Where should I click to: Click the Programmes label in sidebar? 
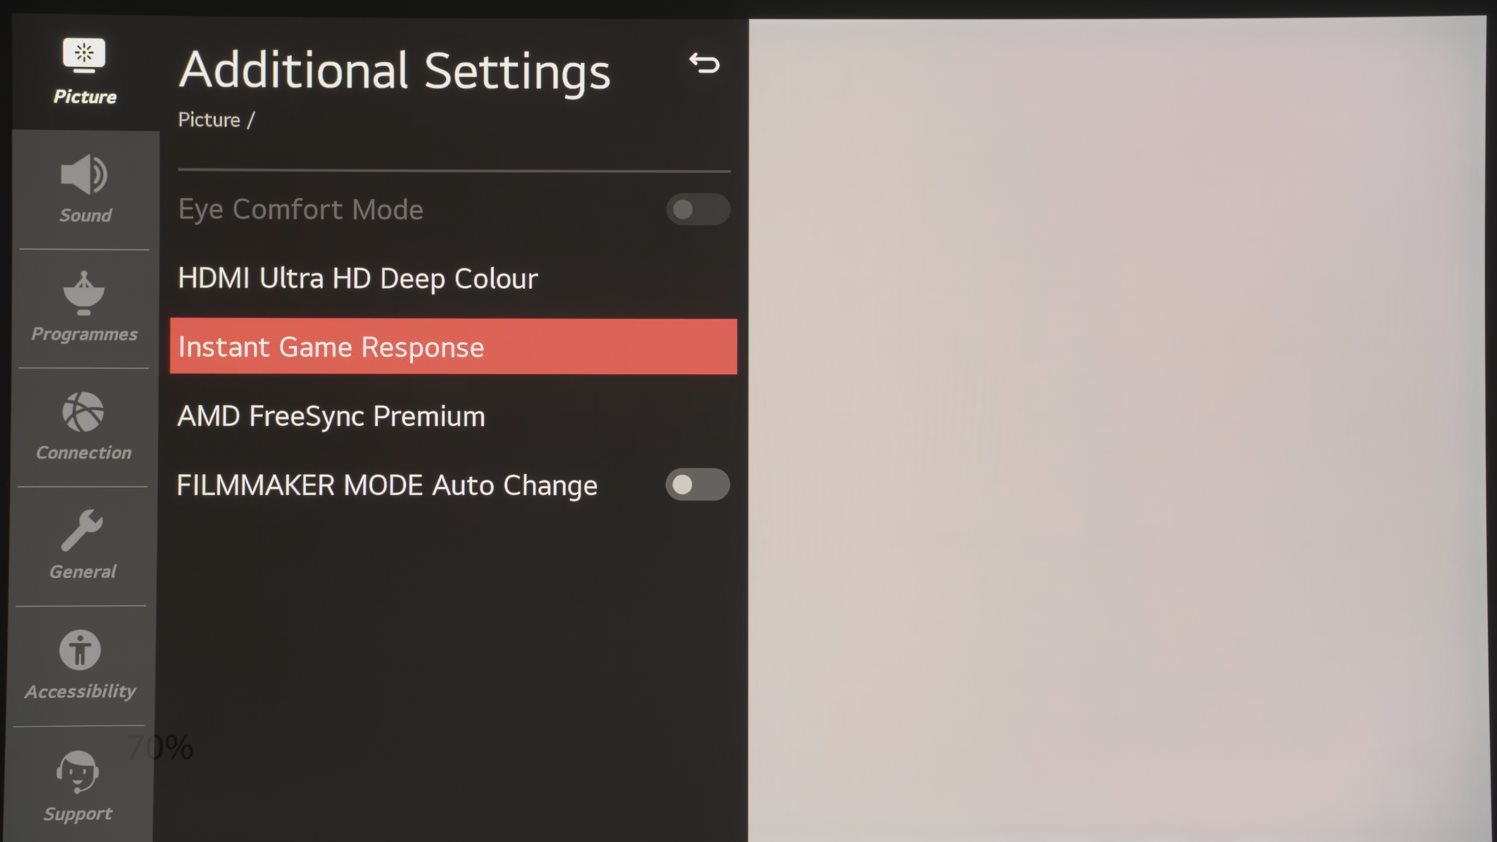coord(84,334)
